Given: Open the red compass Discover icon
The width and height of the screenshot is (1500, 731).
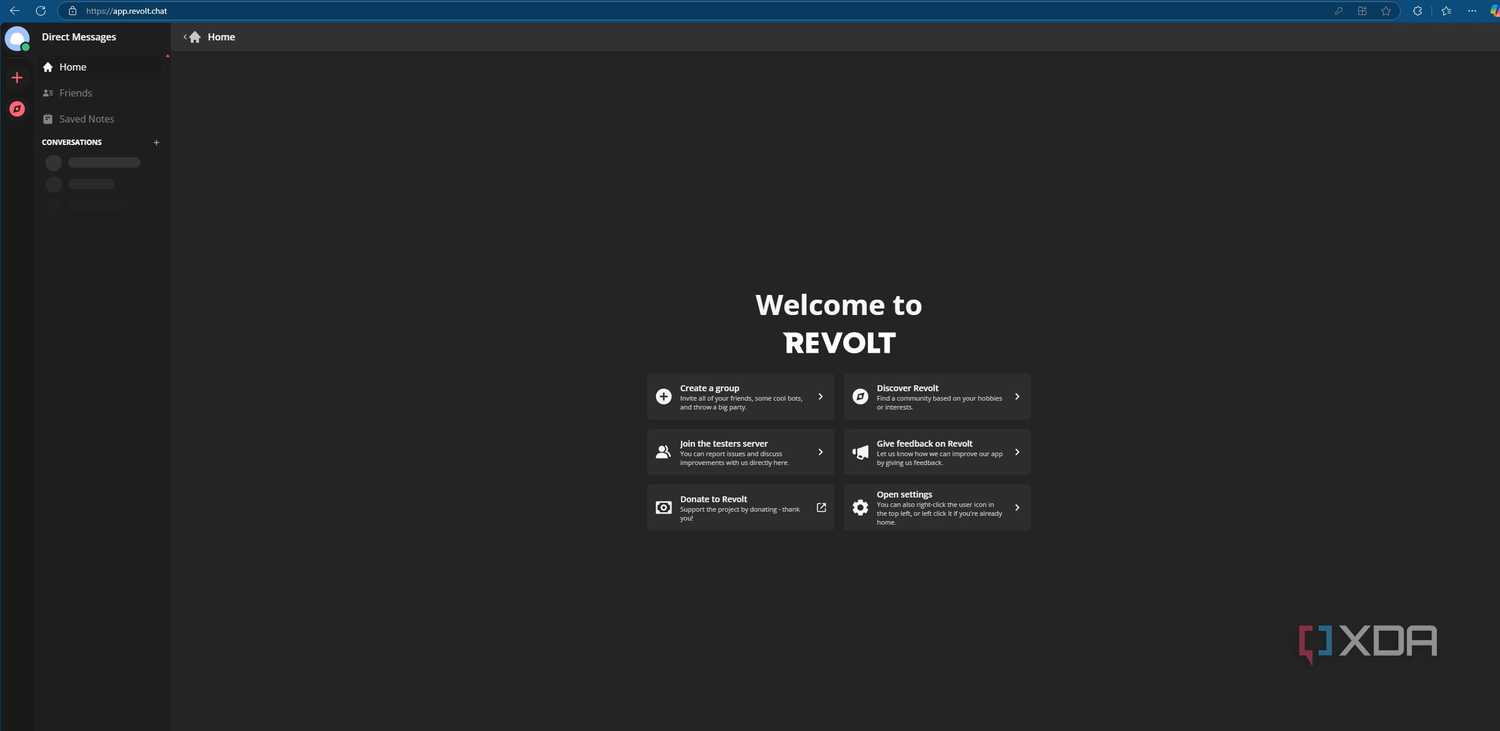Looking at the screenshot, I should click(x=17, y=109).
